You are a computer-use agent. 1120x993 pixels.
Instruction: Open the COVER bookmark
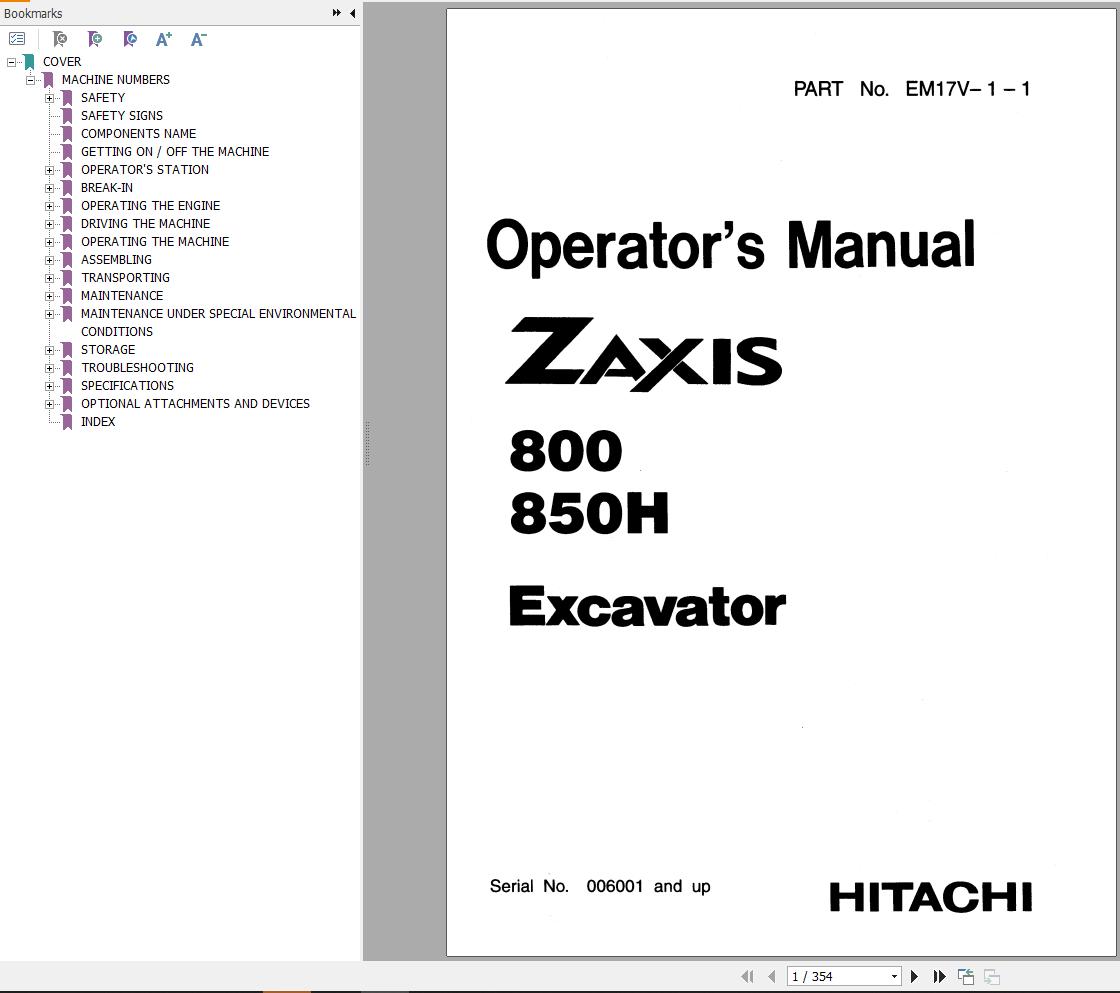[x=61, y=62]
